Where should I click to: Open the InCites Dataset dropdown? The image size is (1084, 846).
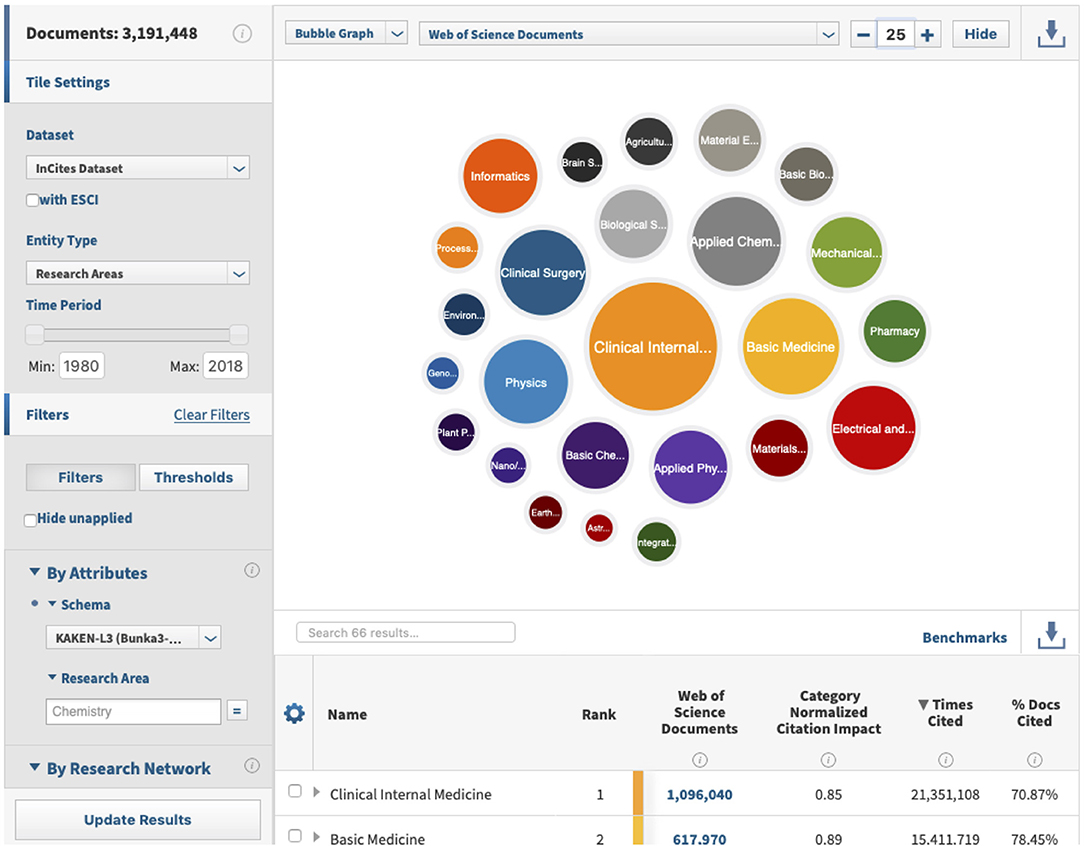pyautogui.click(x=138, y=168)
